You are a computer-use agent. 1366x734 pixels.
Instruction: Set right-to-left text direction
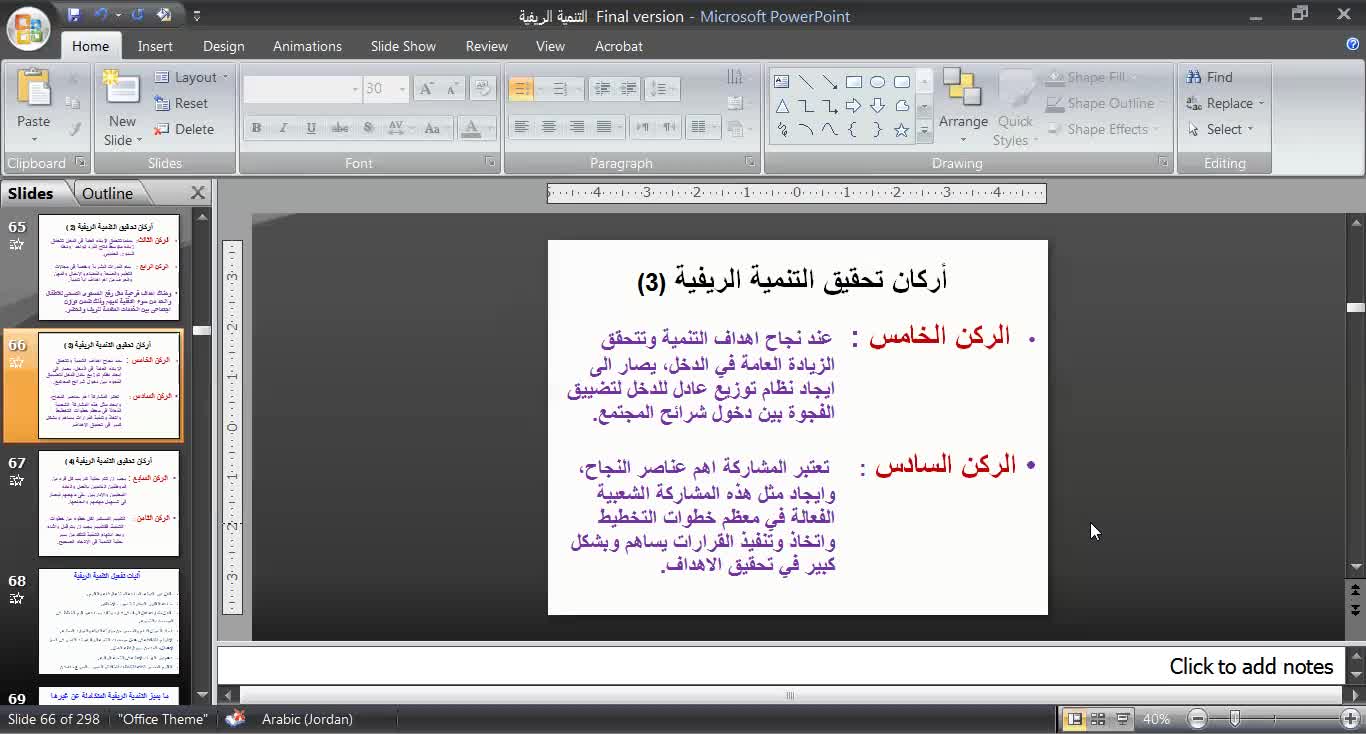point(669,127)
